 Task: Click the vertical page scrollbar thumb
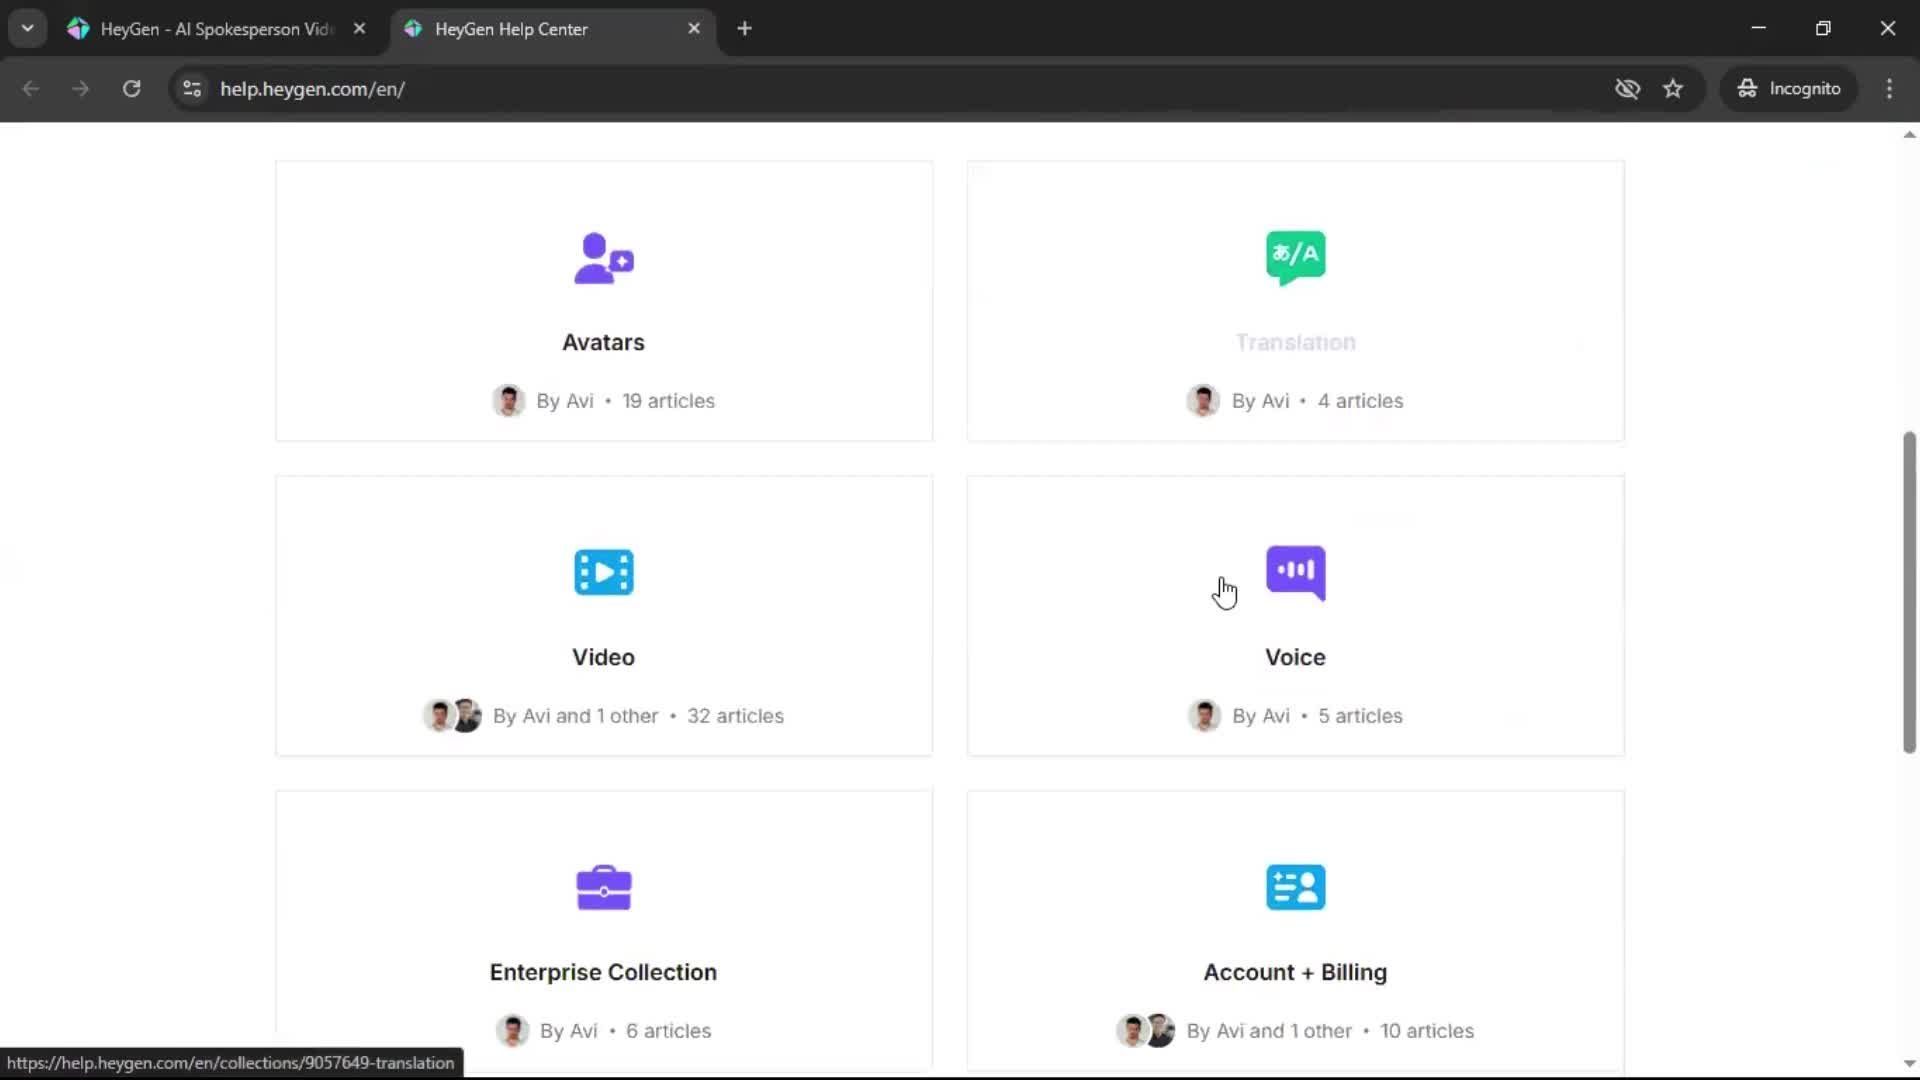1908,590
